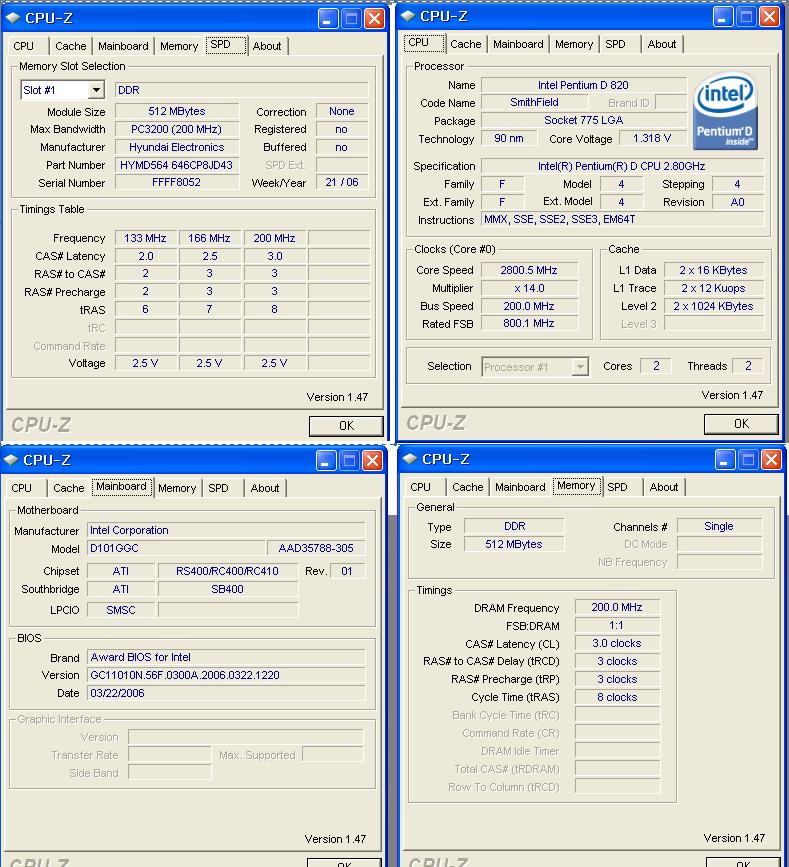Viewport: 789px width, 867px height.
Task: Click the 1:1 FSB:DRAM ratio value
Action: coord(617,625)
